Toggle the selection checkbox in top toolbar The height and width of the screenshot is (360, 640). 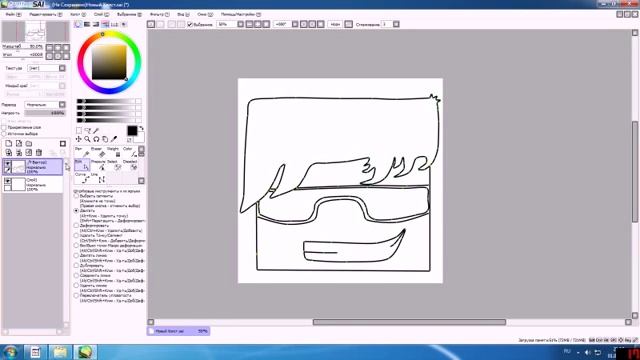[x=190, y=24]
